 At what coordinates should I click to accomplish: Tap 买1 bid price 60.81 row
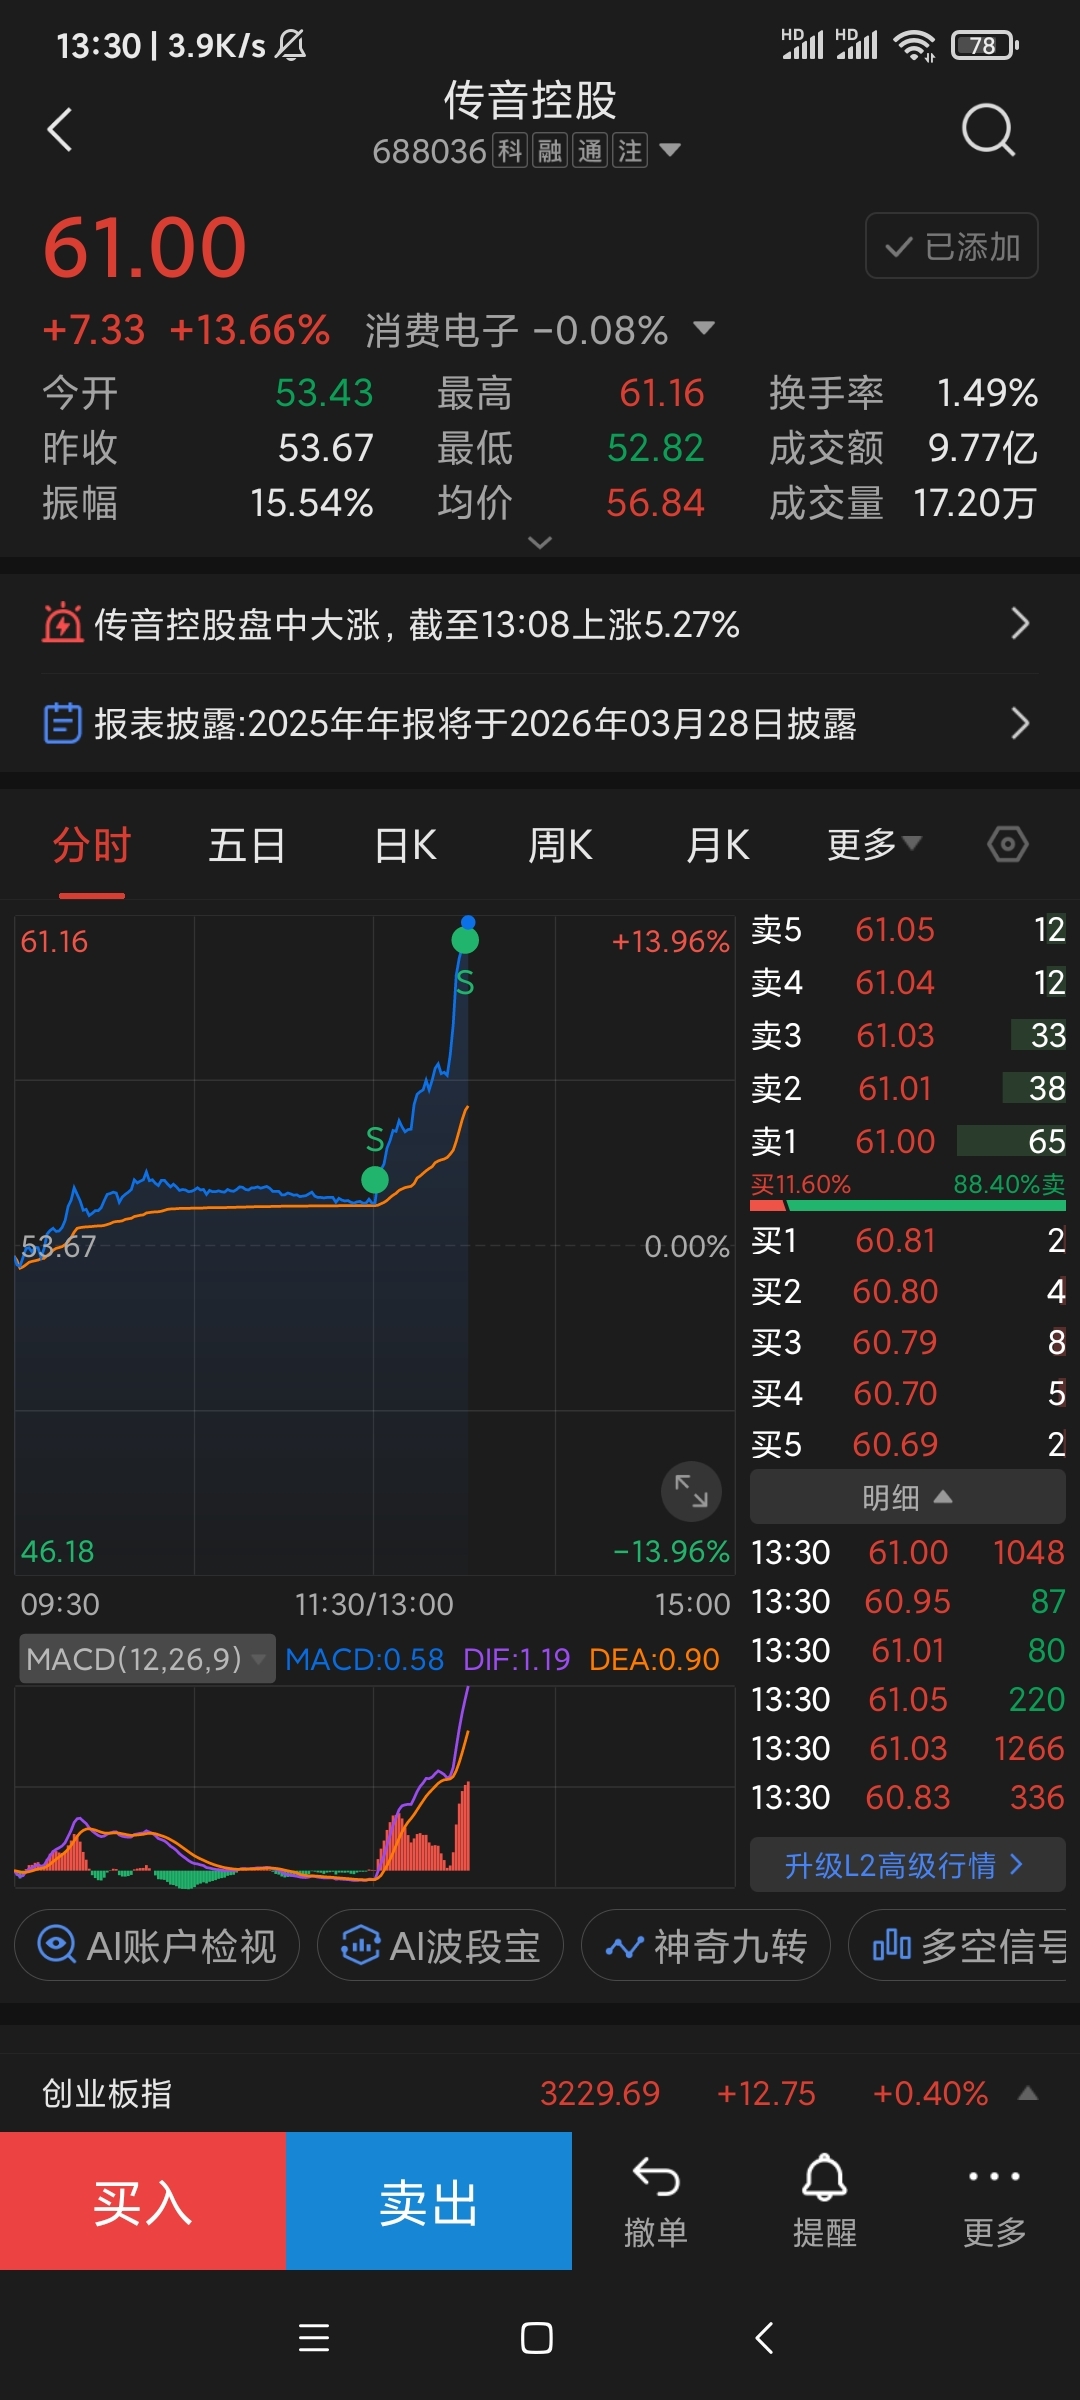[x=908, y=1240]
